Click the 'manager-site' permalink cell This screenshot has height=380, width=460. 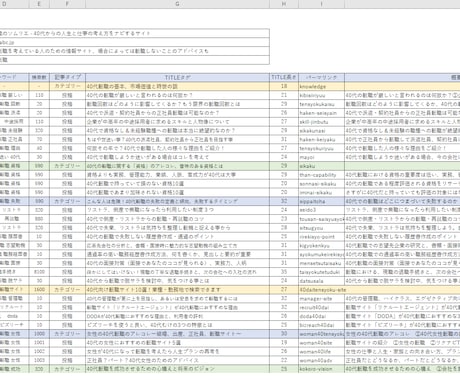tap(322, 298)
